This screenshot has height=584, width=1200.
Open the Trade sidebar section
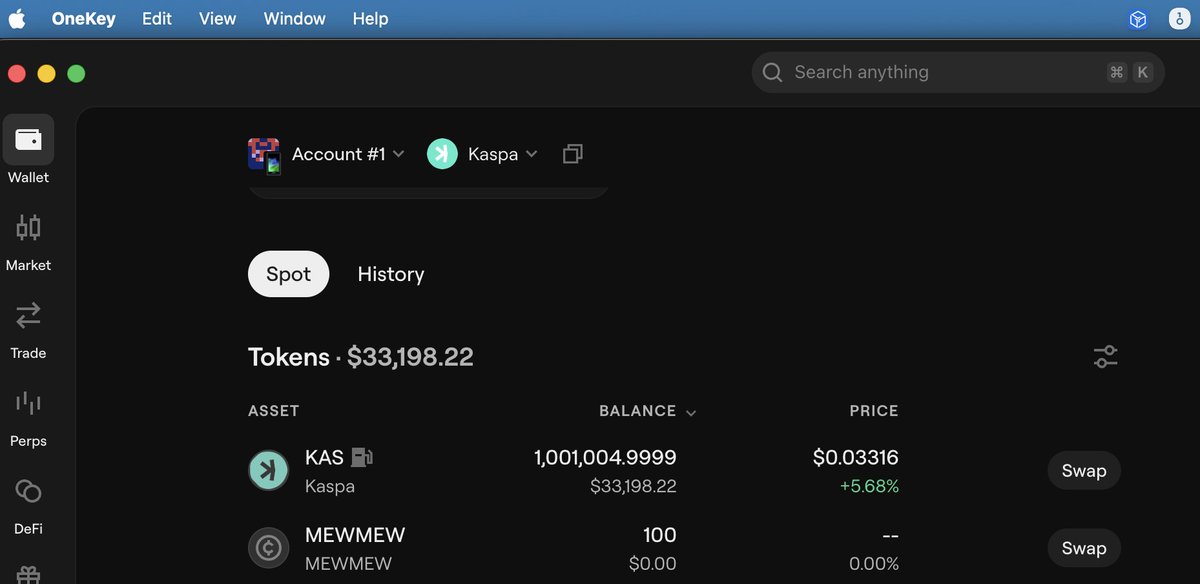click(28, 328)
